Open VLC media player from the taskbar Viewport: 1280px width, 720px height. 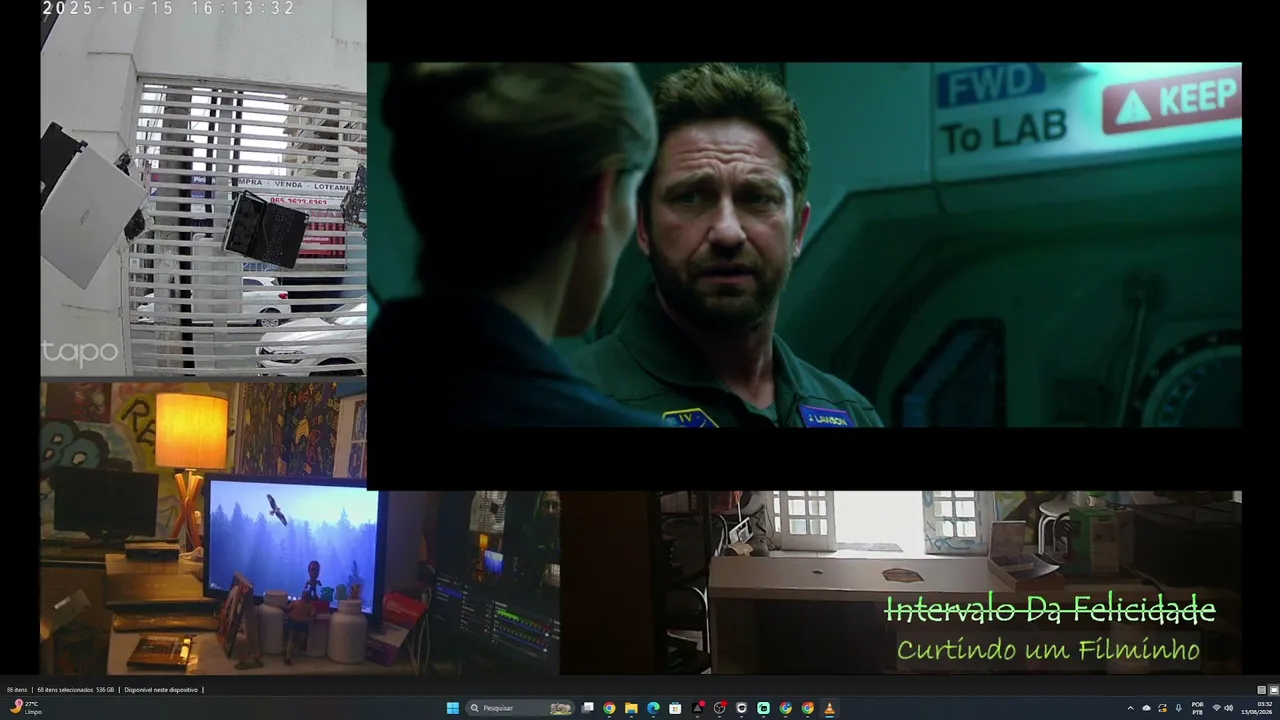(829, 708)
